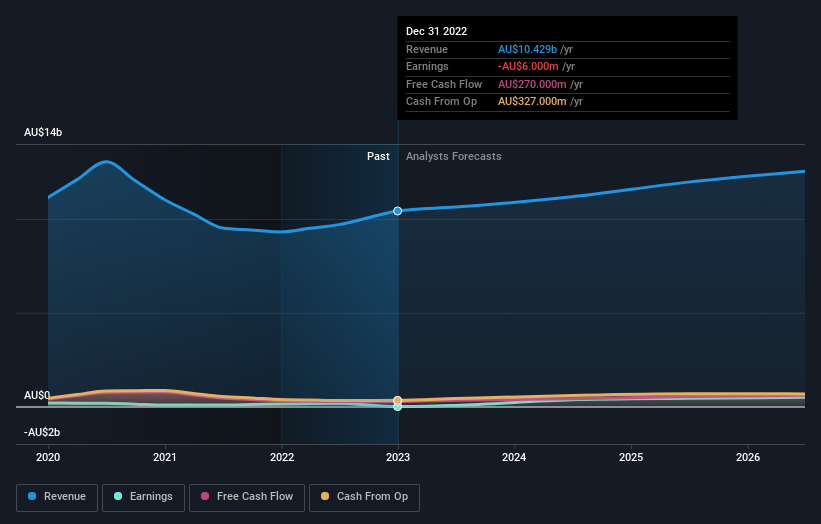
Task: Click the 'Free Cash Flow' row label in tooltip
Action: 444,84
